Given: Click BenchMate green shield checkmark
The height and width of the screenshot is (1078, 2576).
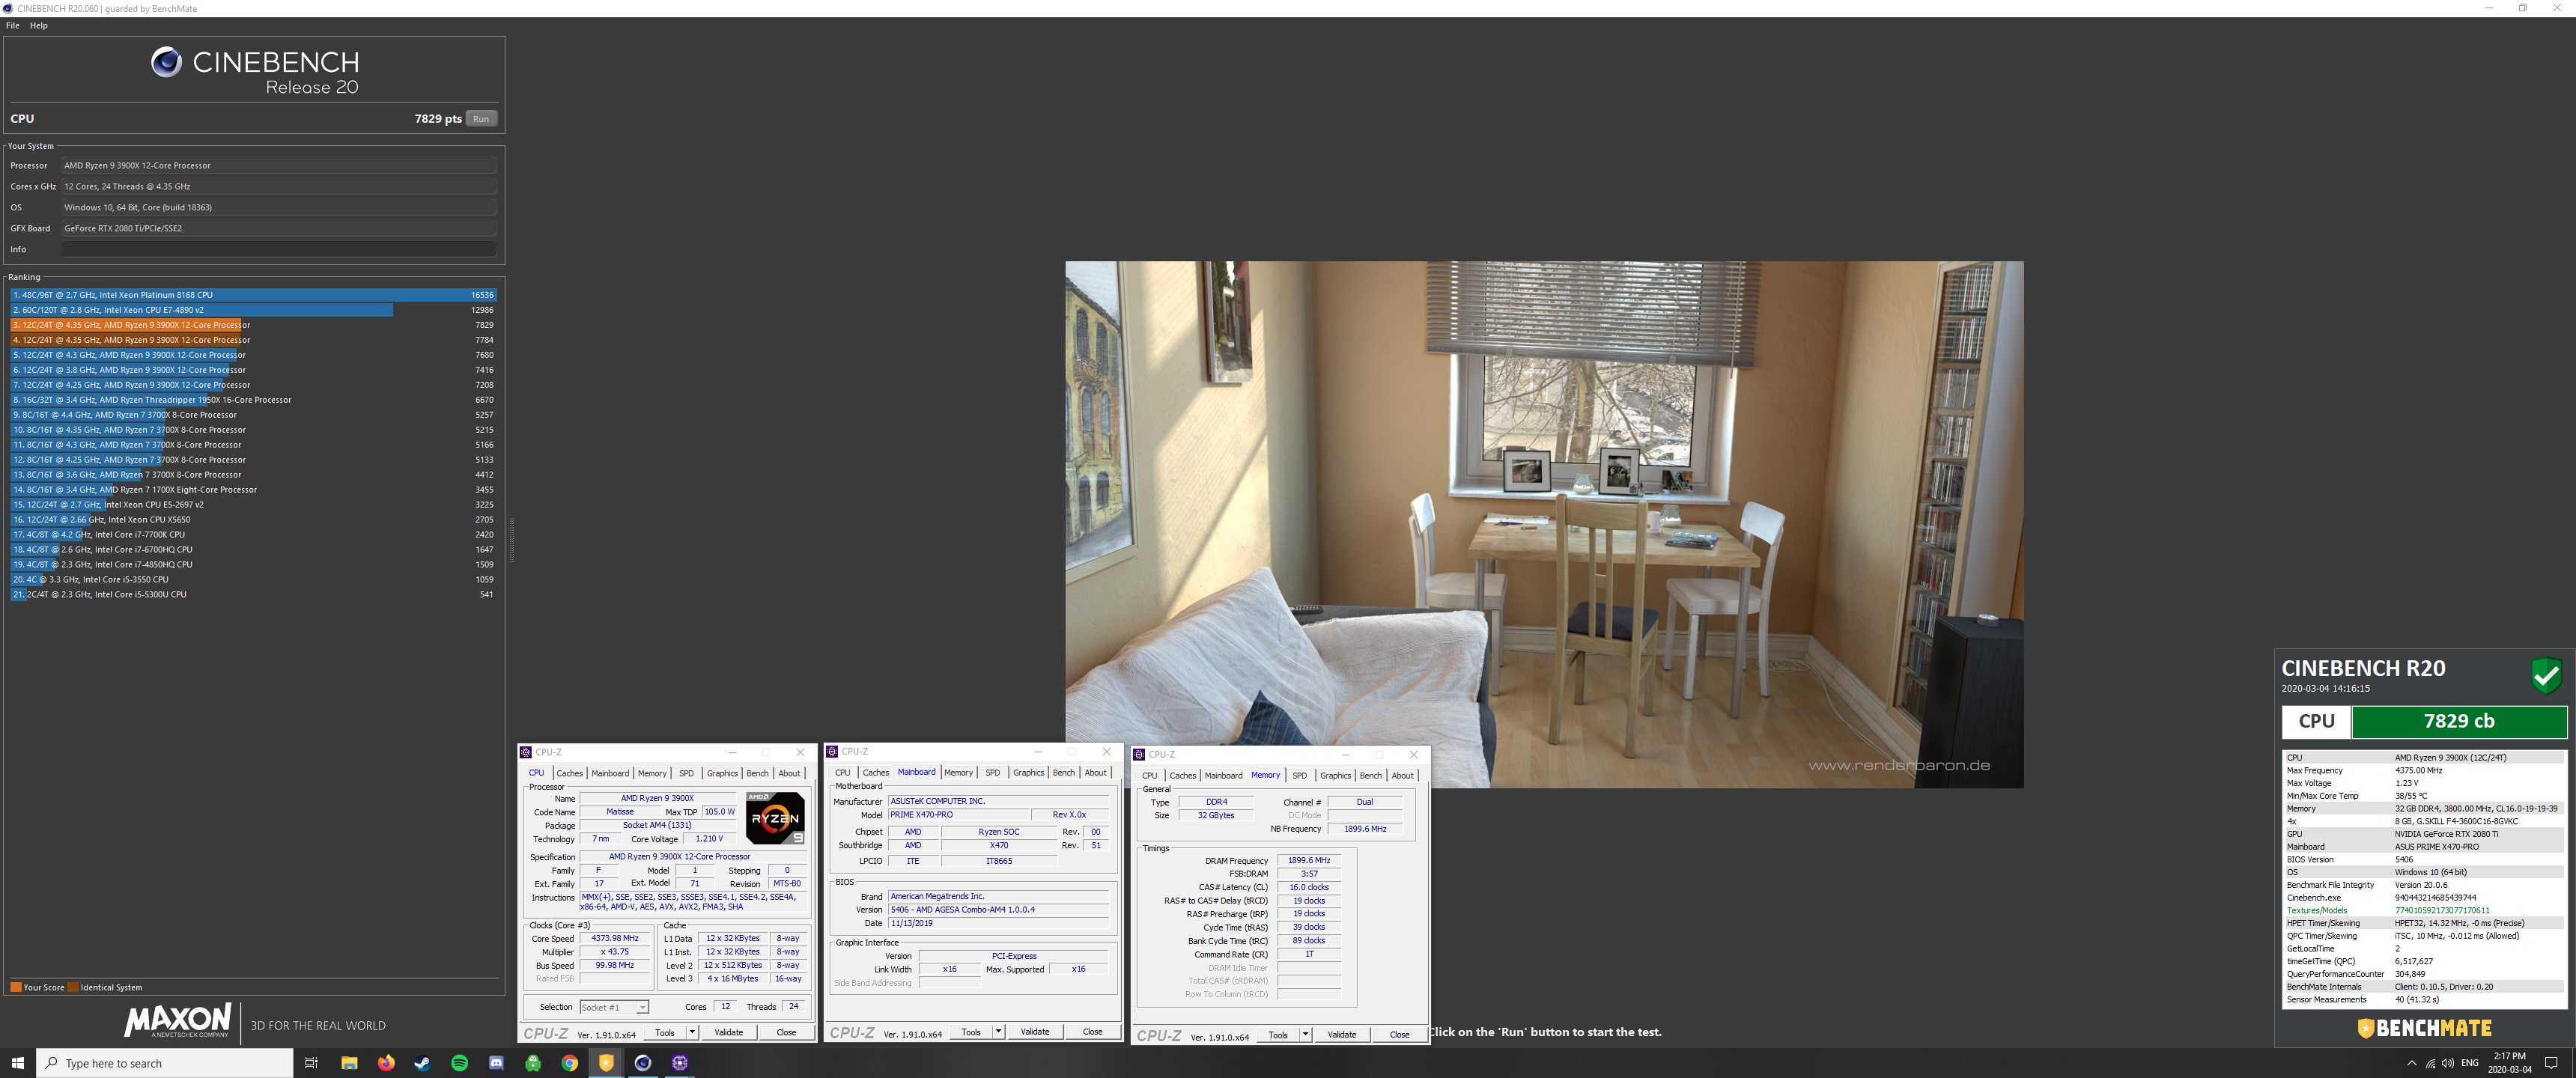Looking at the screenshot, I should tap(2546, 675).
